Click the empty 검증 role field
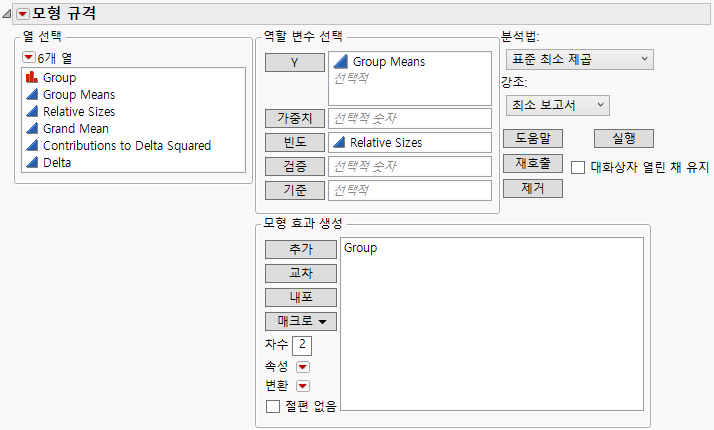 (x=410, y=166)
